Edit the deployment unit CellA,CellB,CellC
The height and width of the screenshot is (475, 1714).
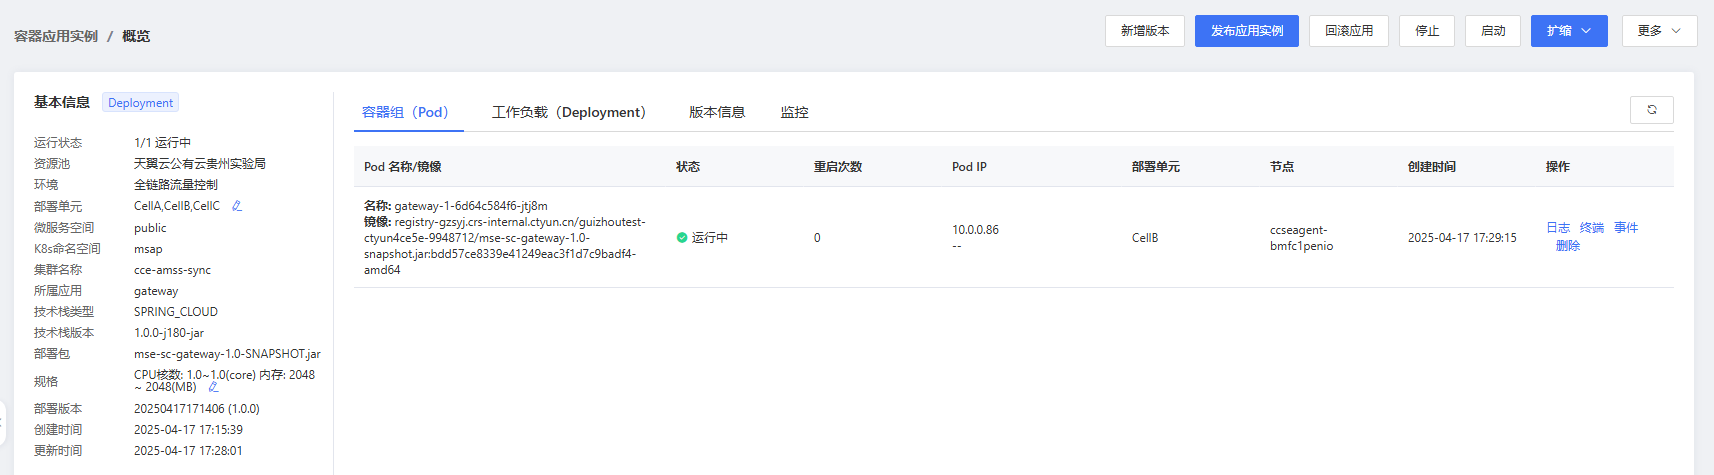(237, 206)
